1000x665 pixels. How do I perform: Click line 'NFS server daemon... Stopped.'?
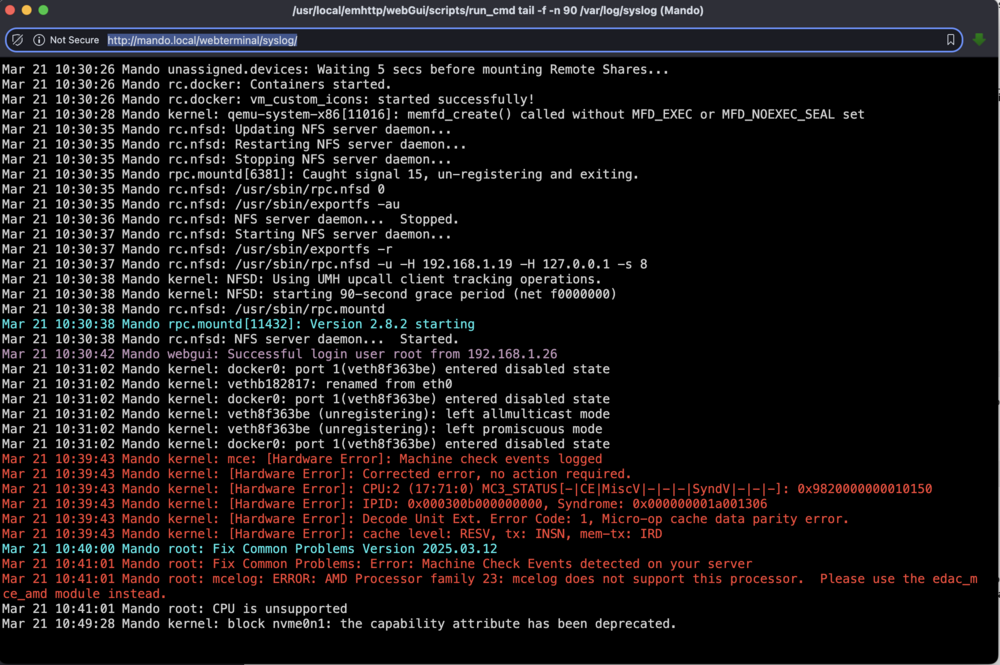point(230,219)
